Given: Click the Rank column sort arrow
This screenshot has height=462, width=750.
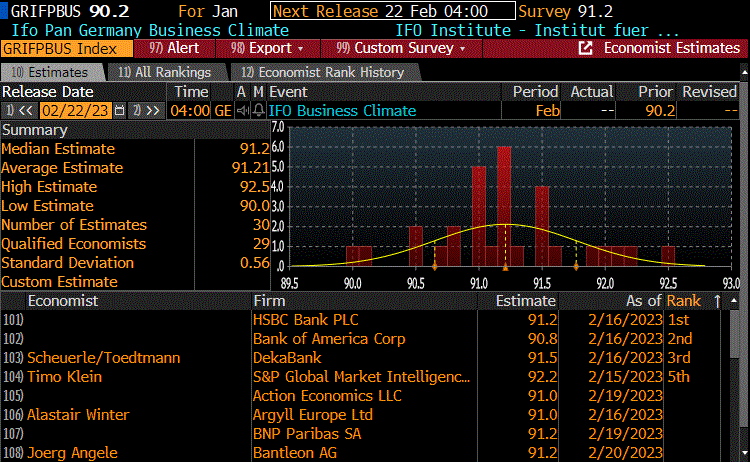Looking at the screenshot, I should [717, 301].
